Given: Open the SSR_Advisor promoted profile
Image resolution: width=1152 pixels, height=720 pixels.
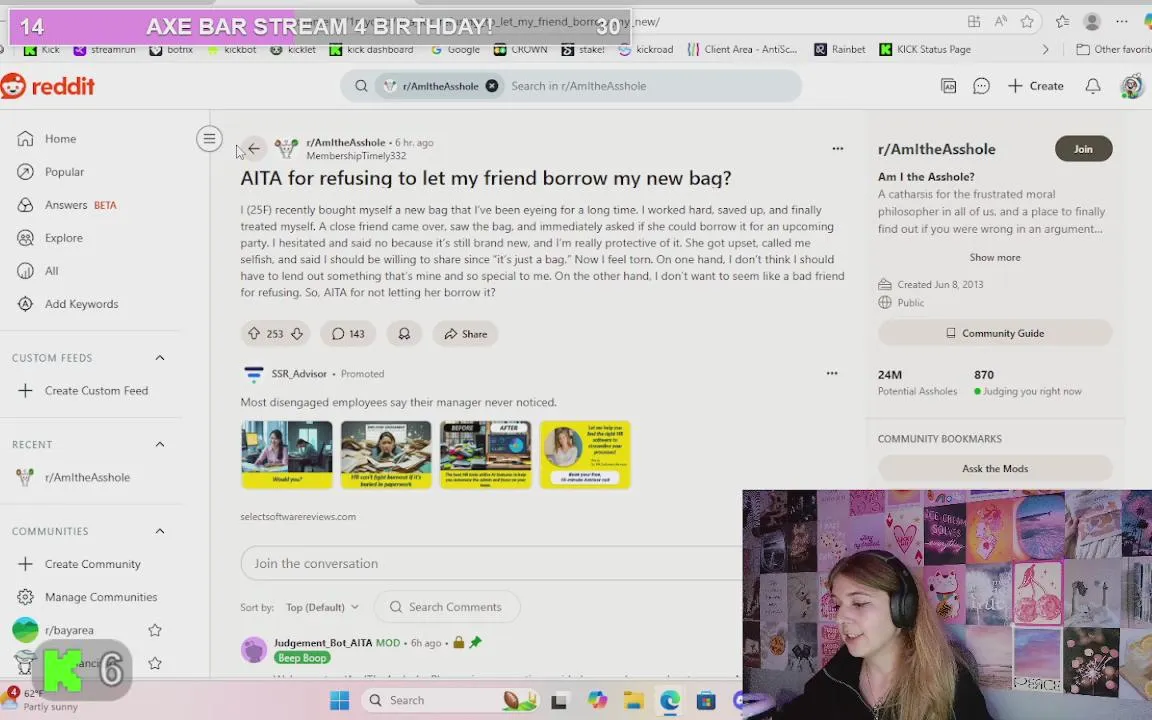Looking at the screenshot, I should pos(298,374).
